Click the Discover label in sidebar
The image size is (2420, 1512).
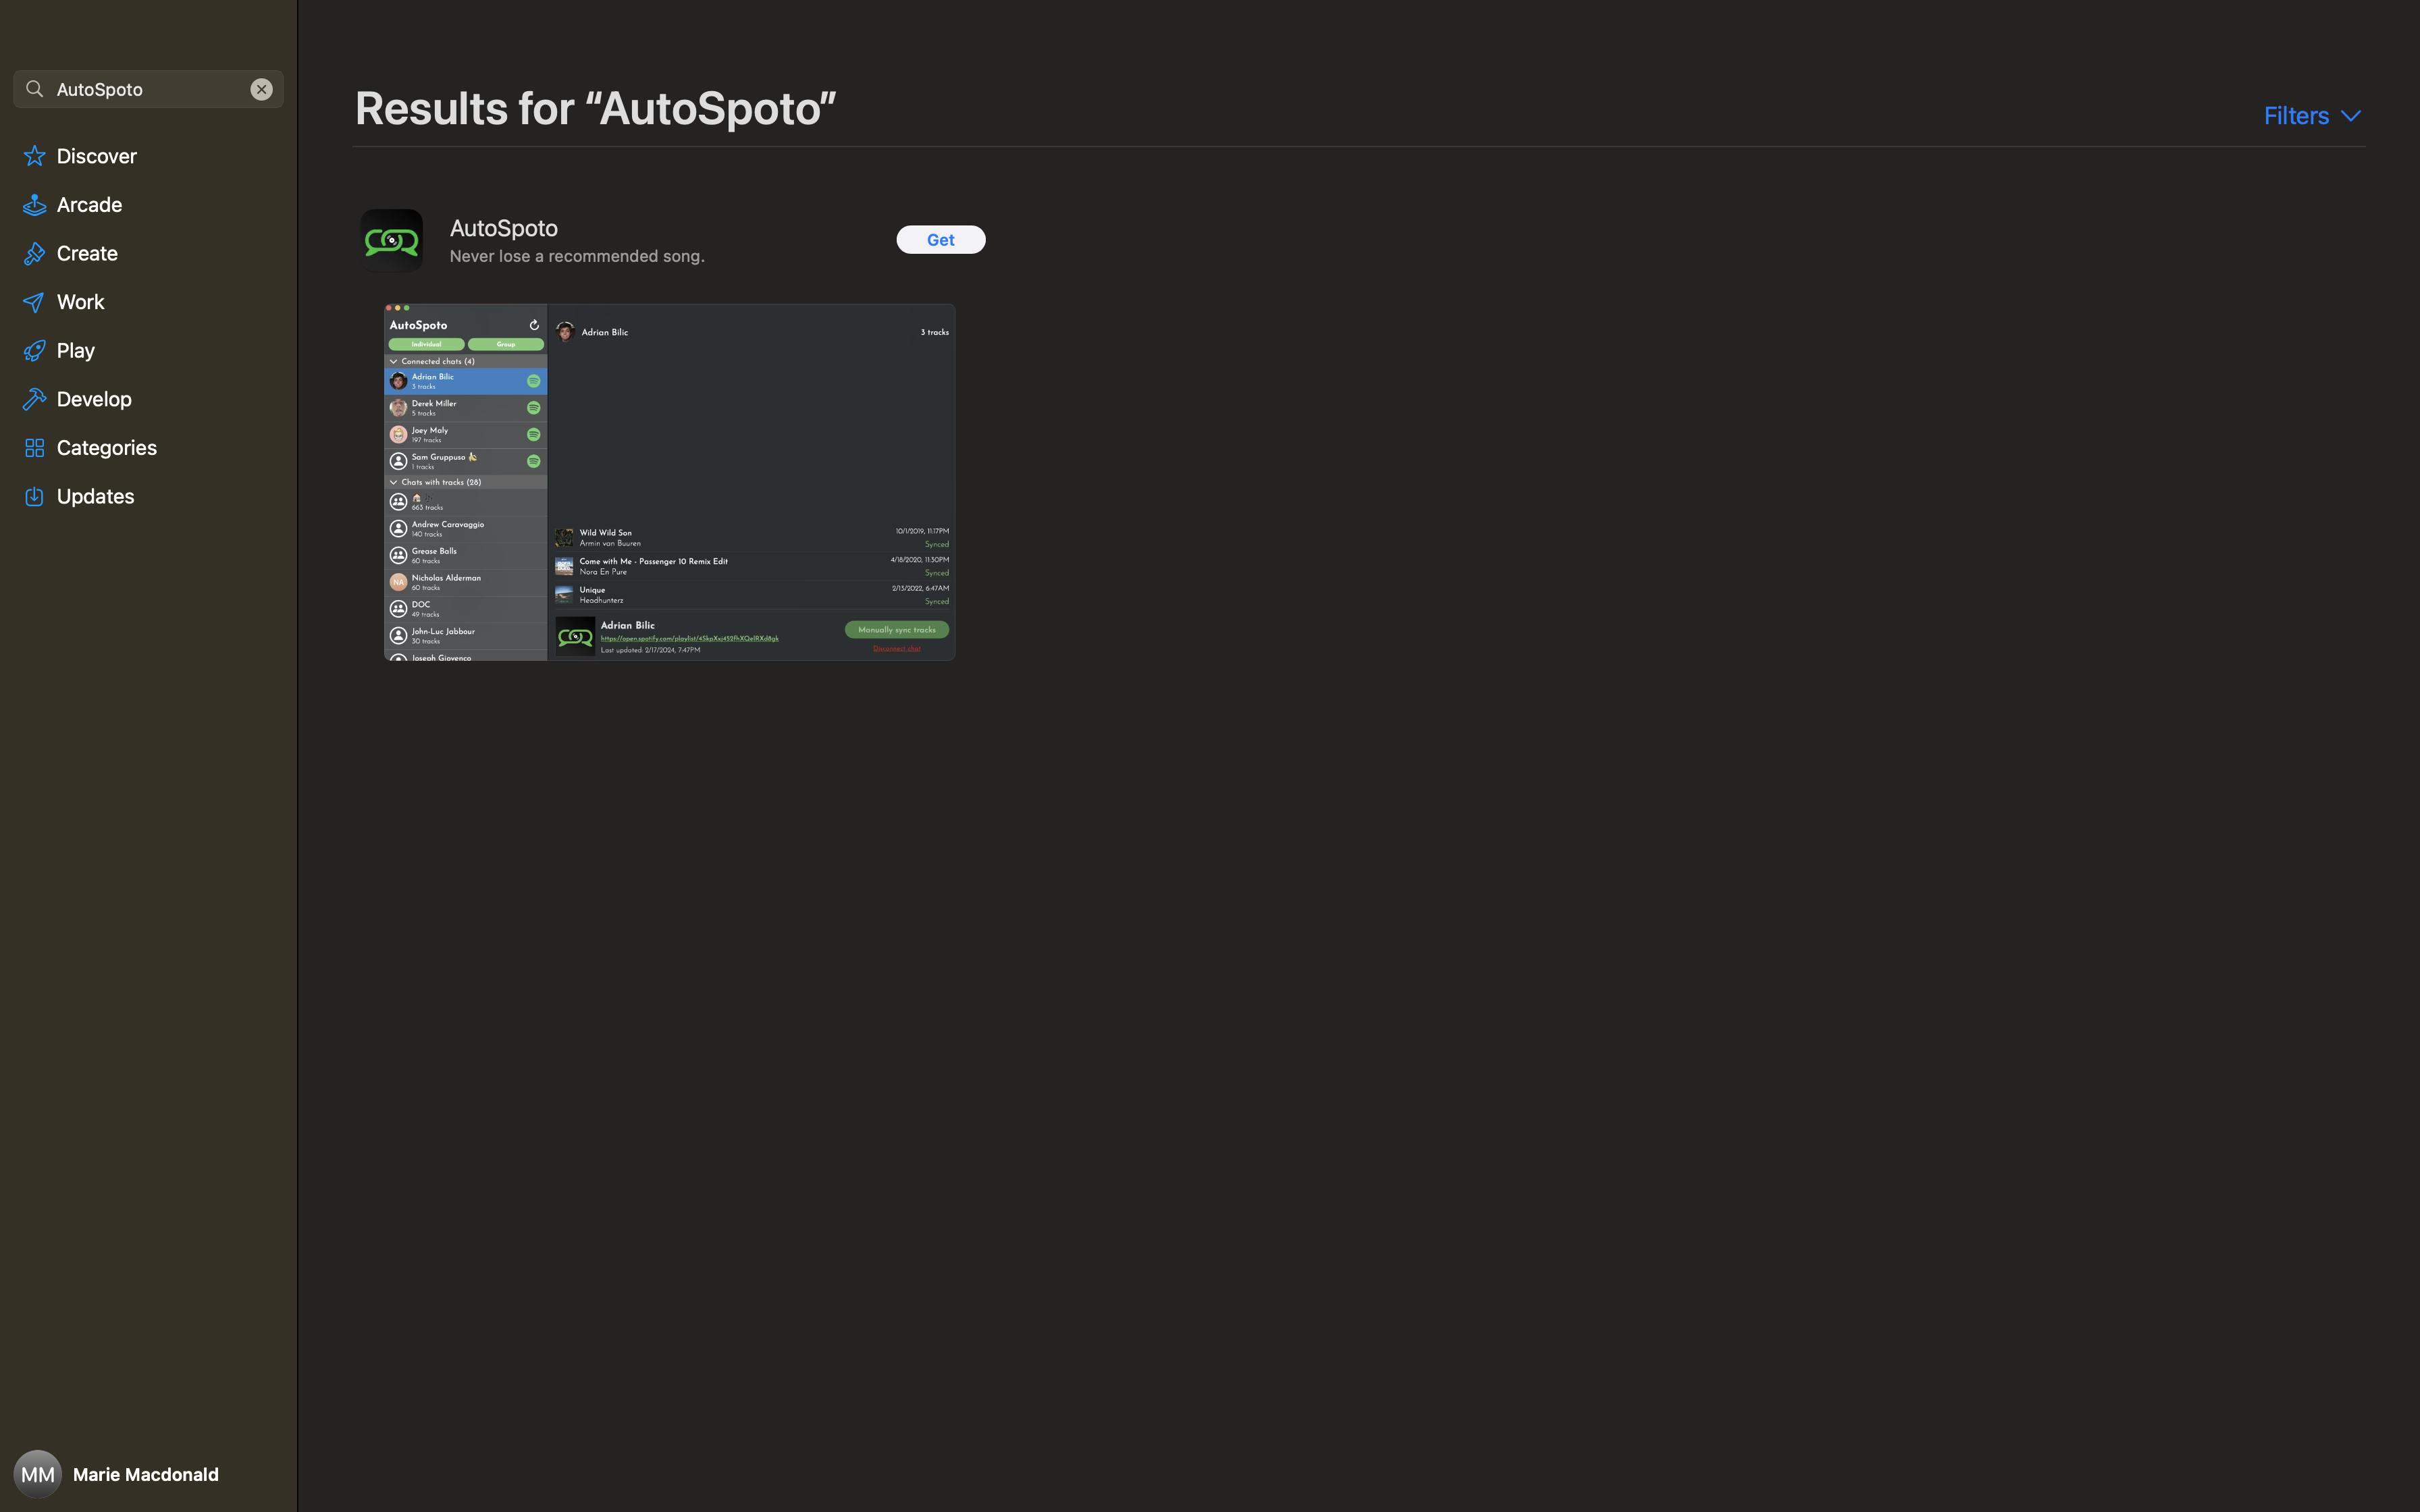(x=97, y=156)
